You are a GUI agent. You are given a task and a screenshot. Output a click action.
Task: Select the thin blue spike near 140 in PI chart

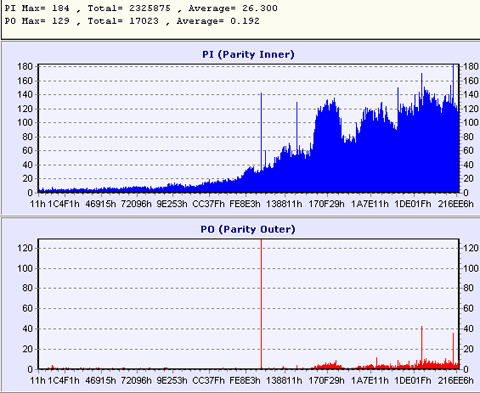coord(261,132)
